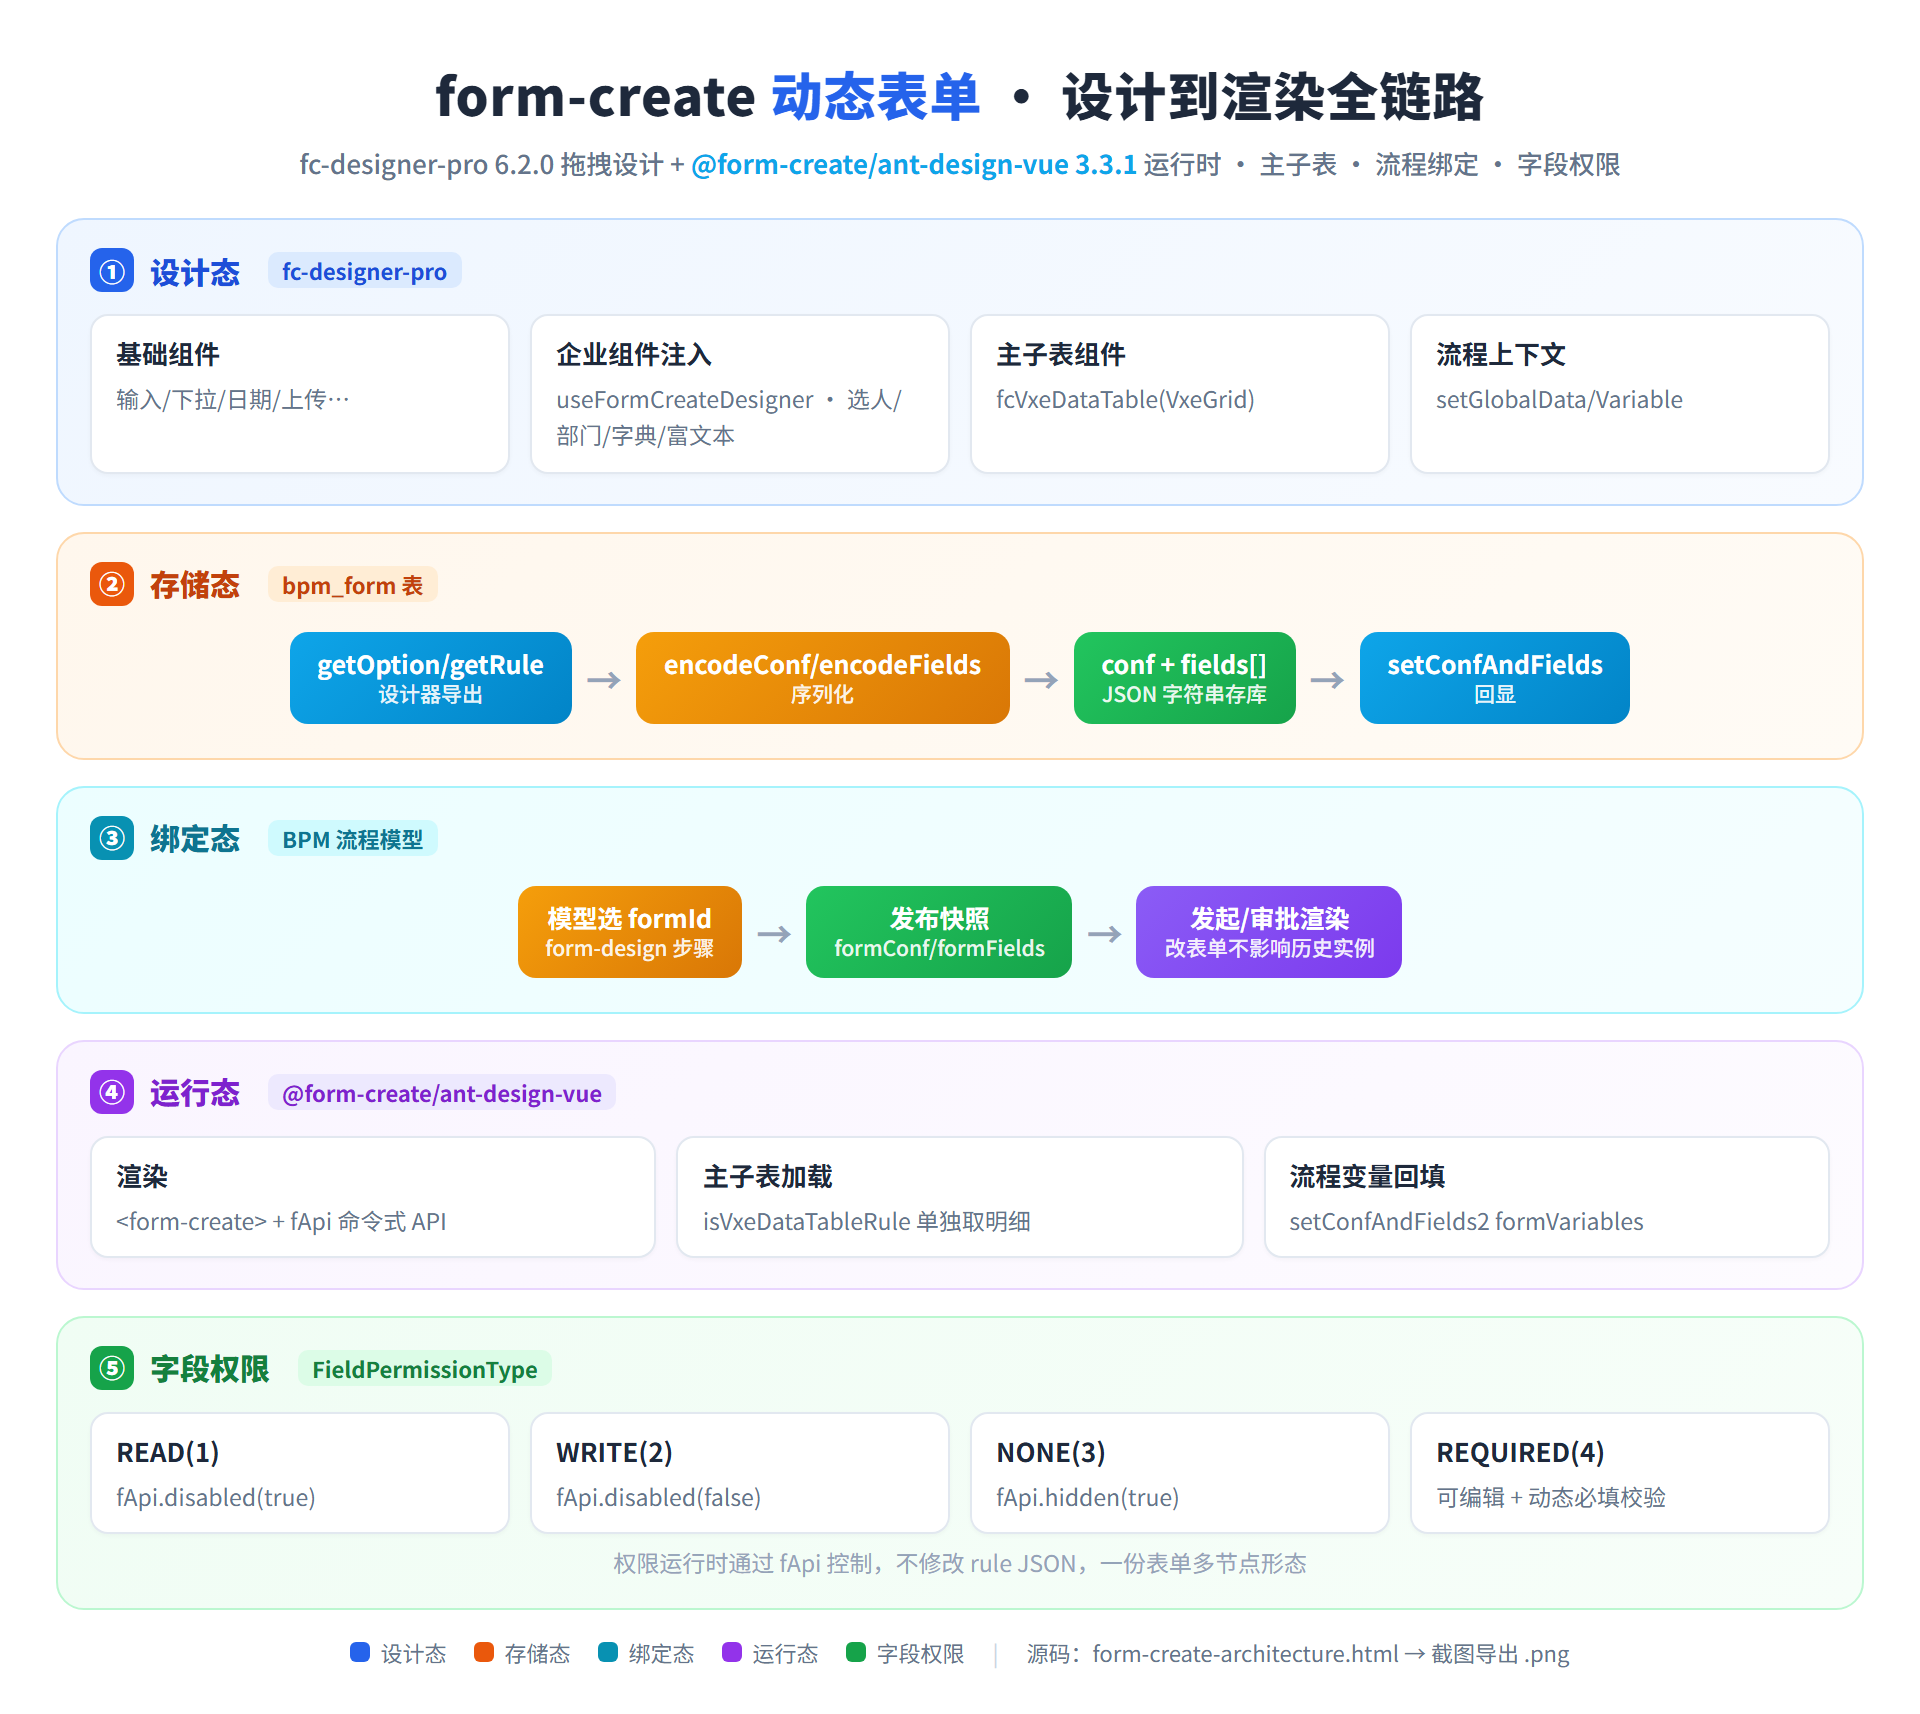
Task: Click the purple 运行态 legend swatch
Action: (732, 1652)
